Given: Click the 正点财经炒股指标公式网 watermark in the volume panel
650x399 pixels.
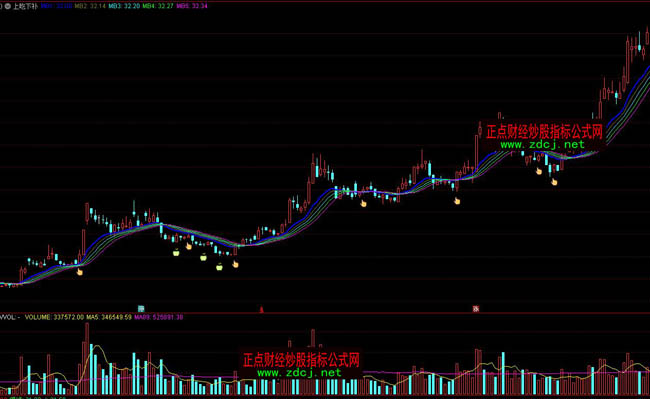Looking at the screenshot, I should 301,360.
